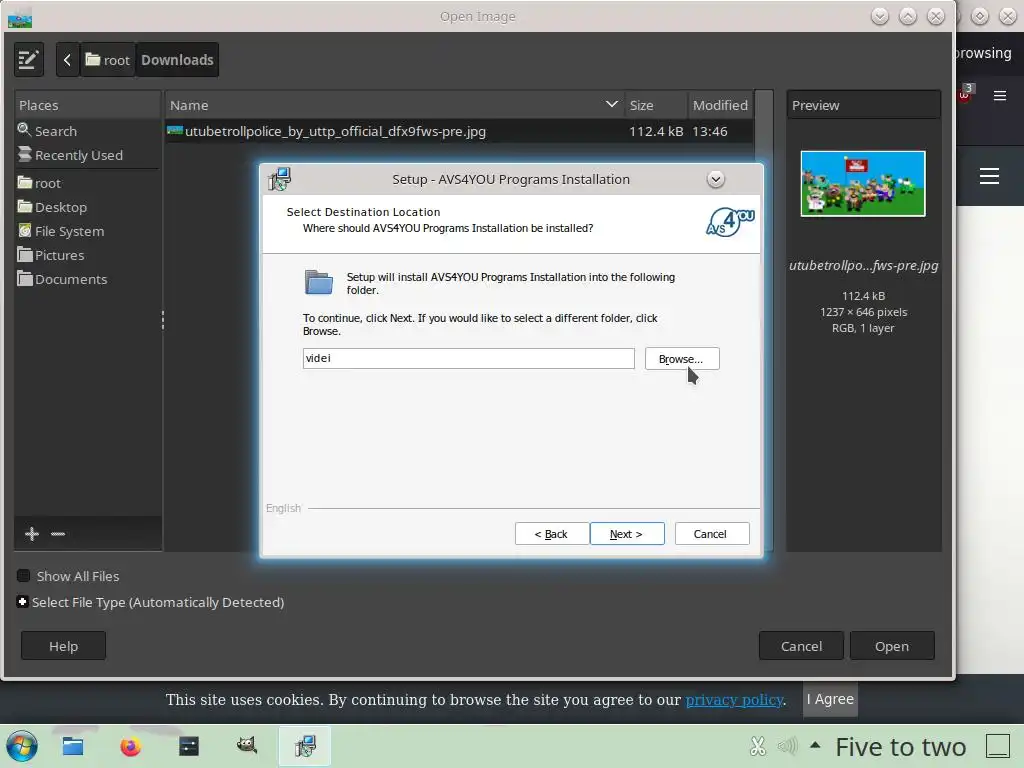
Task: Expand hidden tray icons arrow
Action: click(815, 744)
